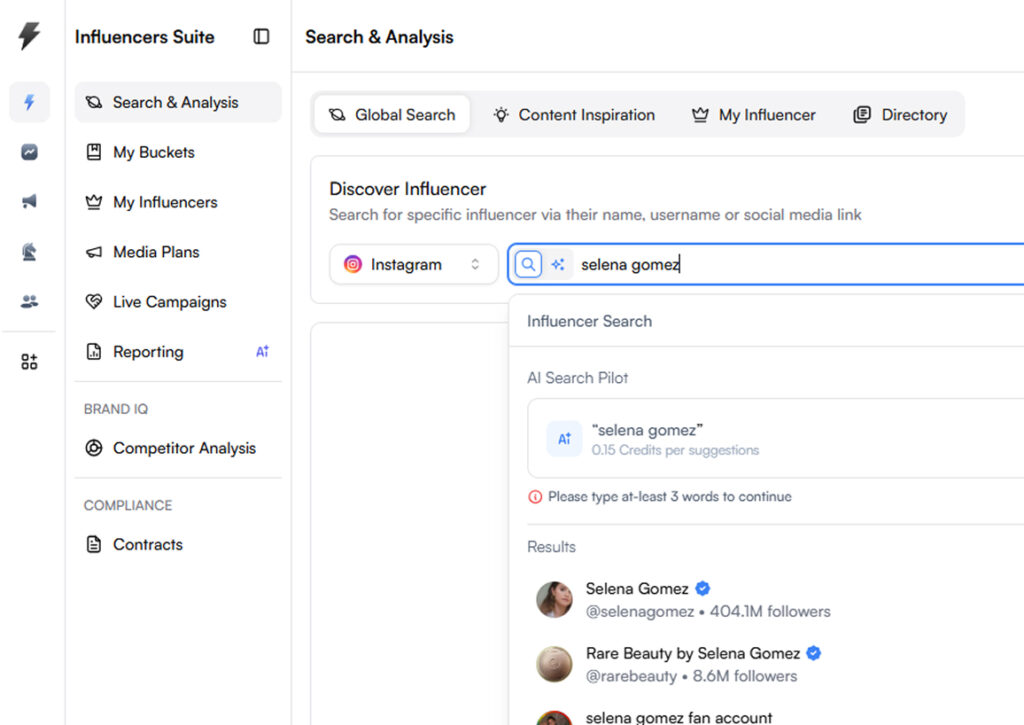Screen dimensions: 1024x725
Task: Click the Selena Gomez profile avatar
Action: (x=554, y=600)
